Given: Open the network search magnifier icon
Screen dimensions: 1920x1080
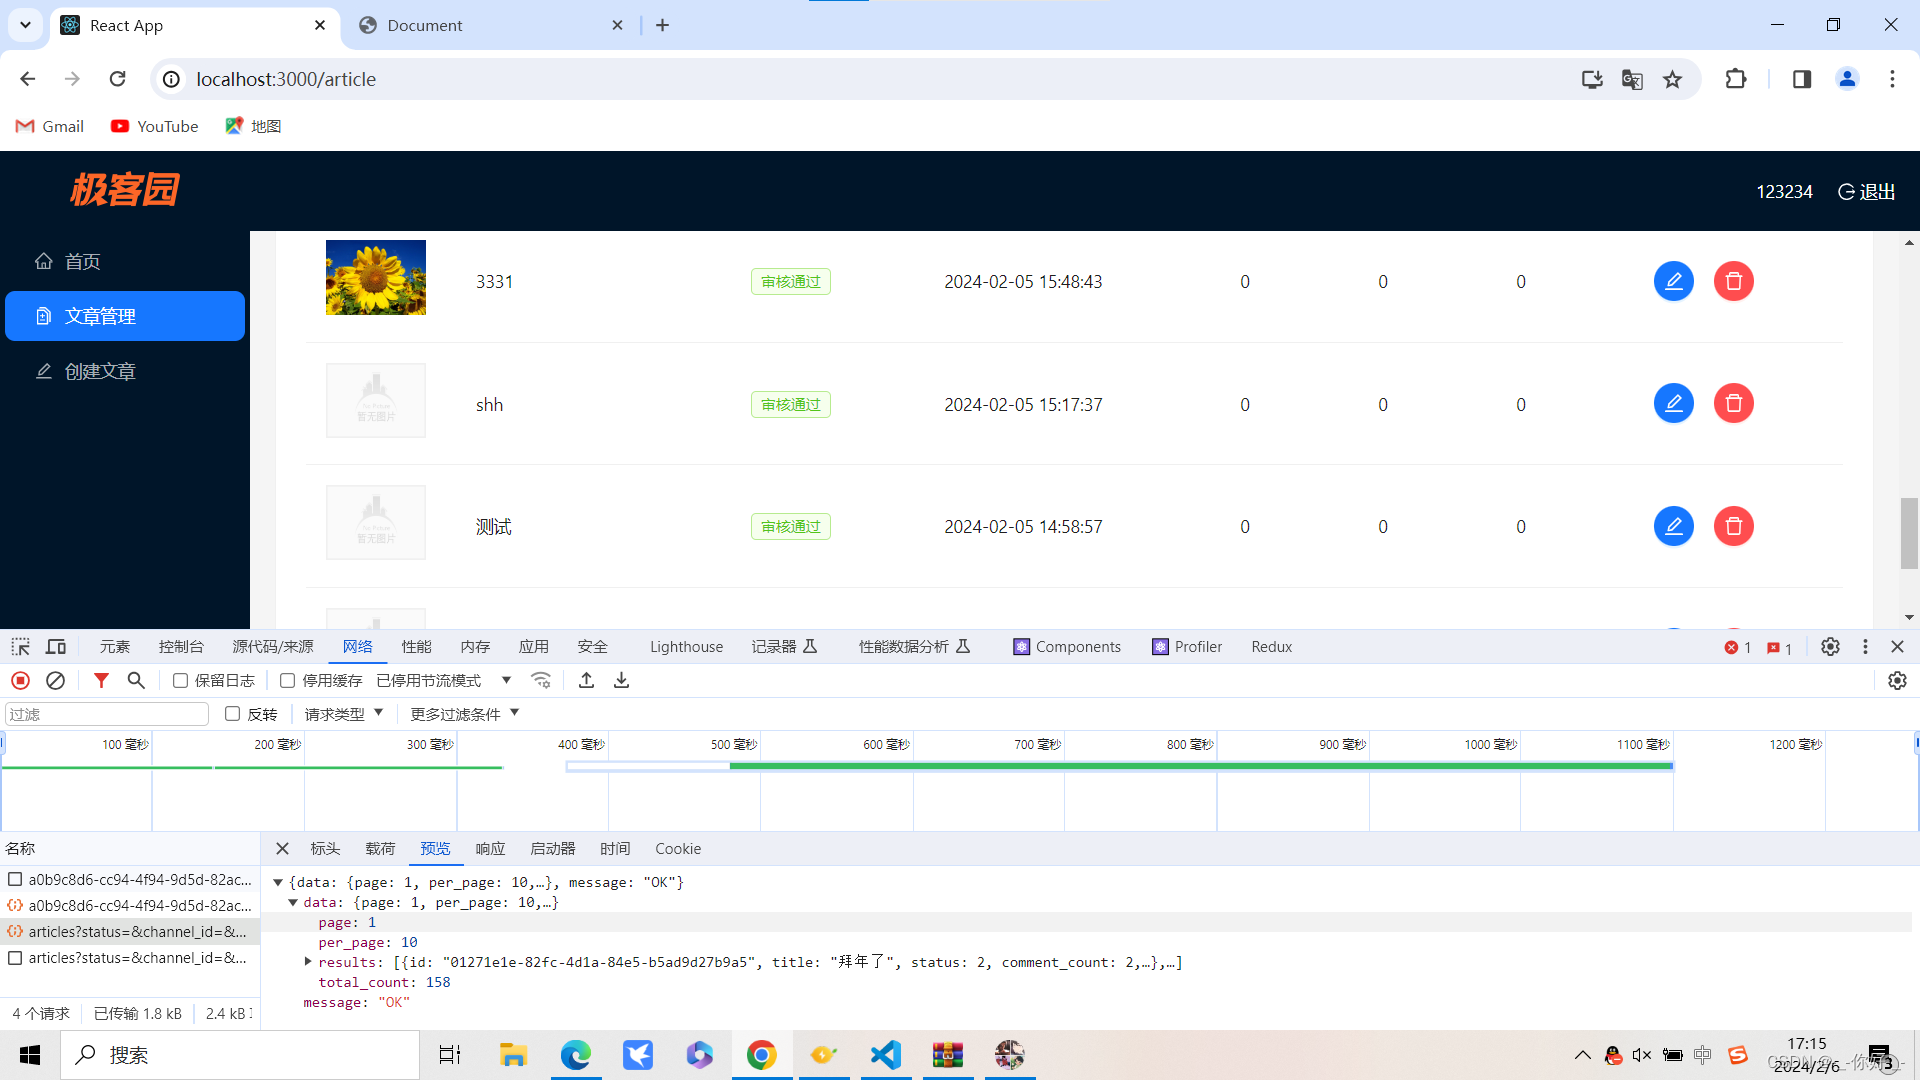Looking at the screenshot, I should (136, 680).
